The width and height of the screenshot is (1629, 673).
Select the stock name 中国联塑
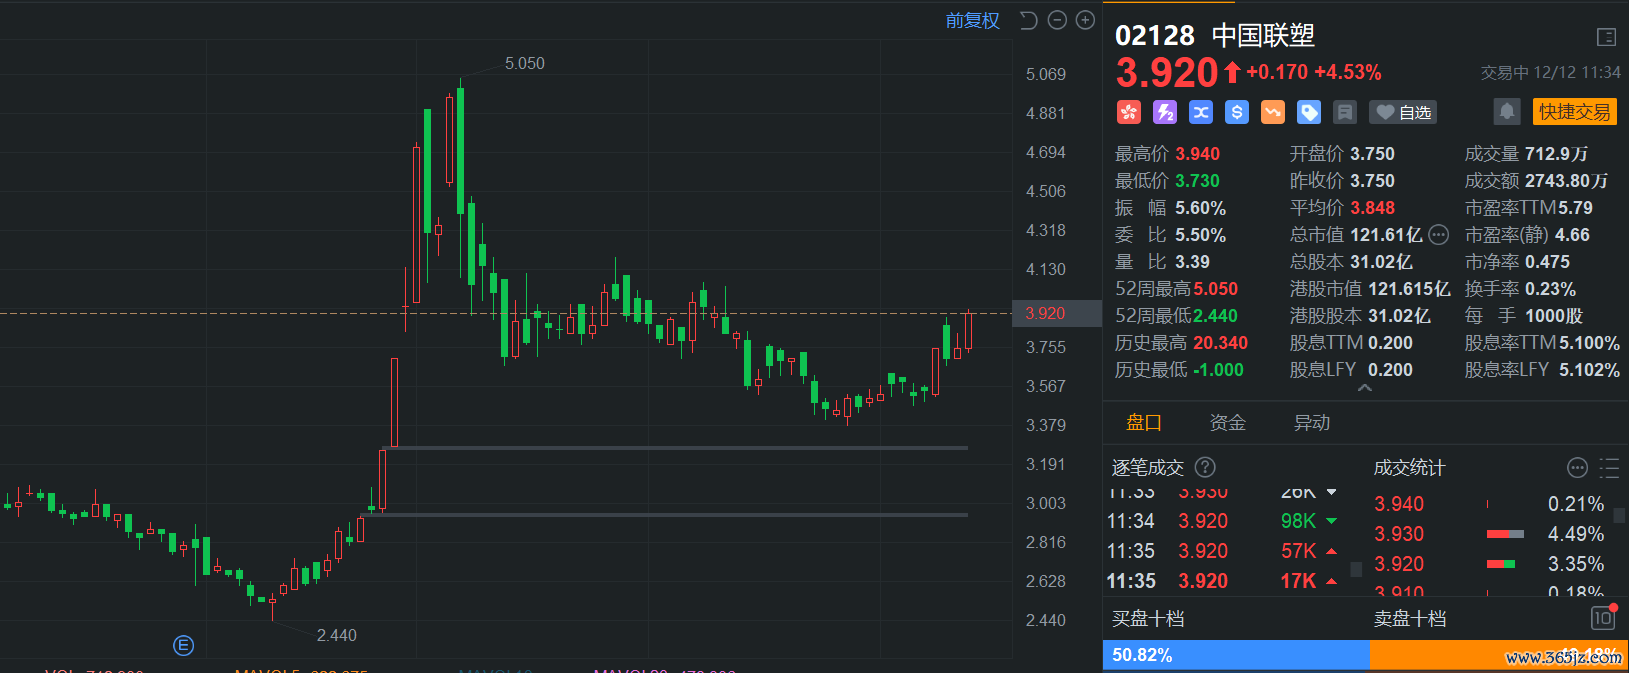tap(1263, 36)
